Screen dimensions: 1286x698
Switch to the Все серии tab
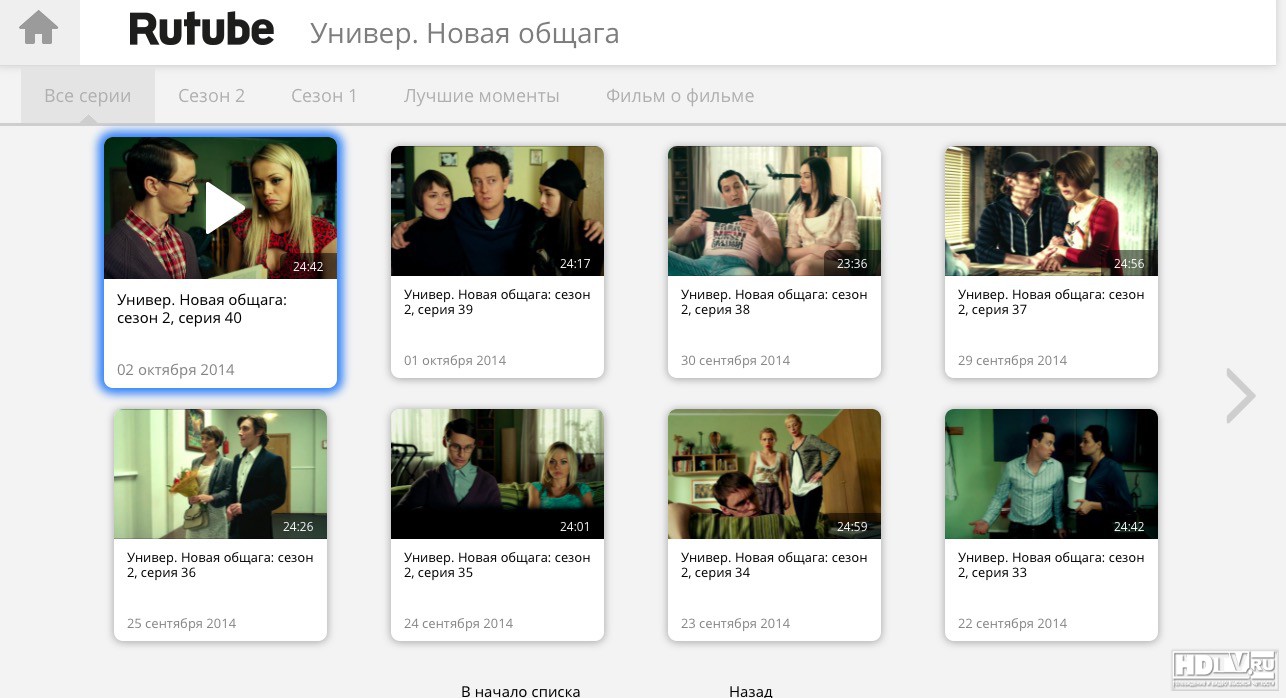click(x=88, y=97)
